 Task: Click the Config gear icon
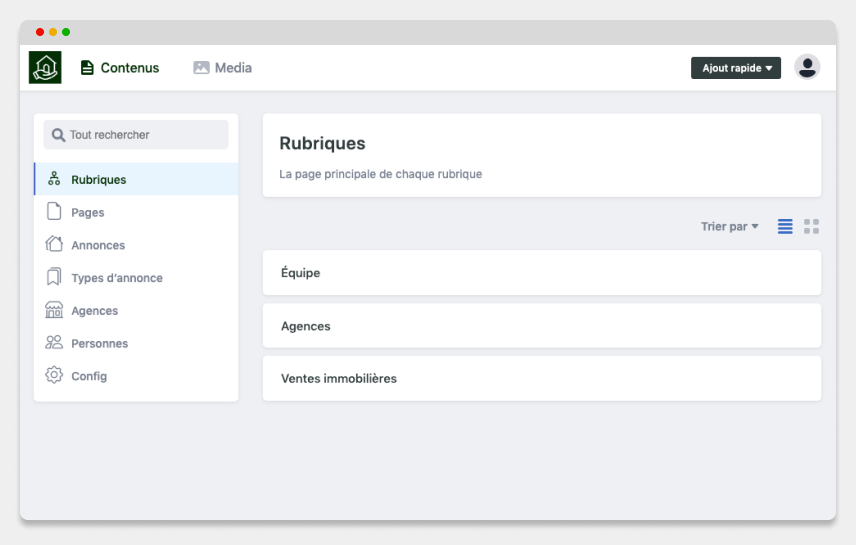(x=54, y=375)
